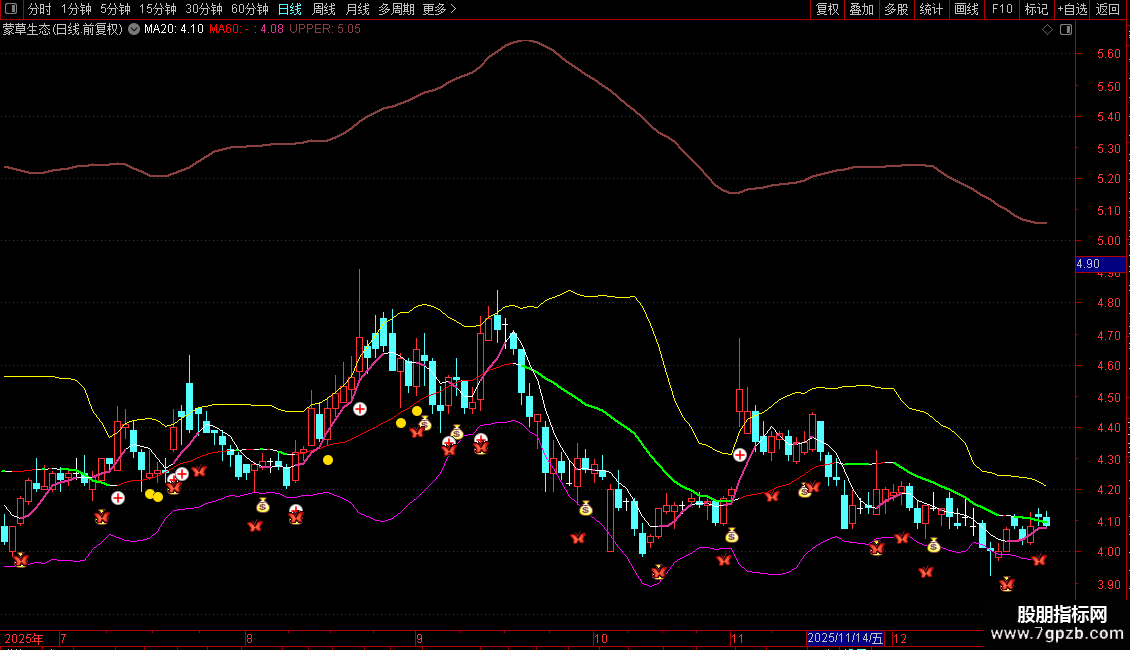Expand the 更多 more periods menu
1130x650 pixels.
pos(438,9)
